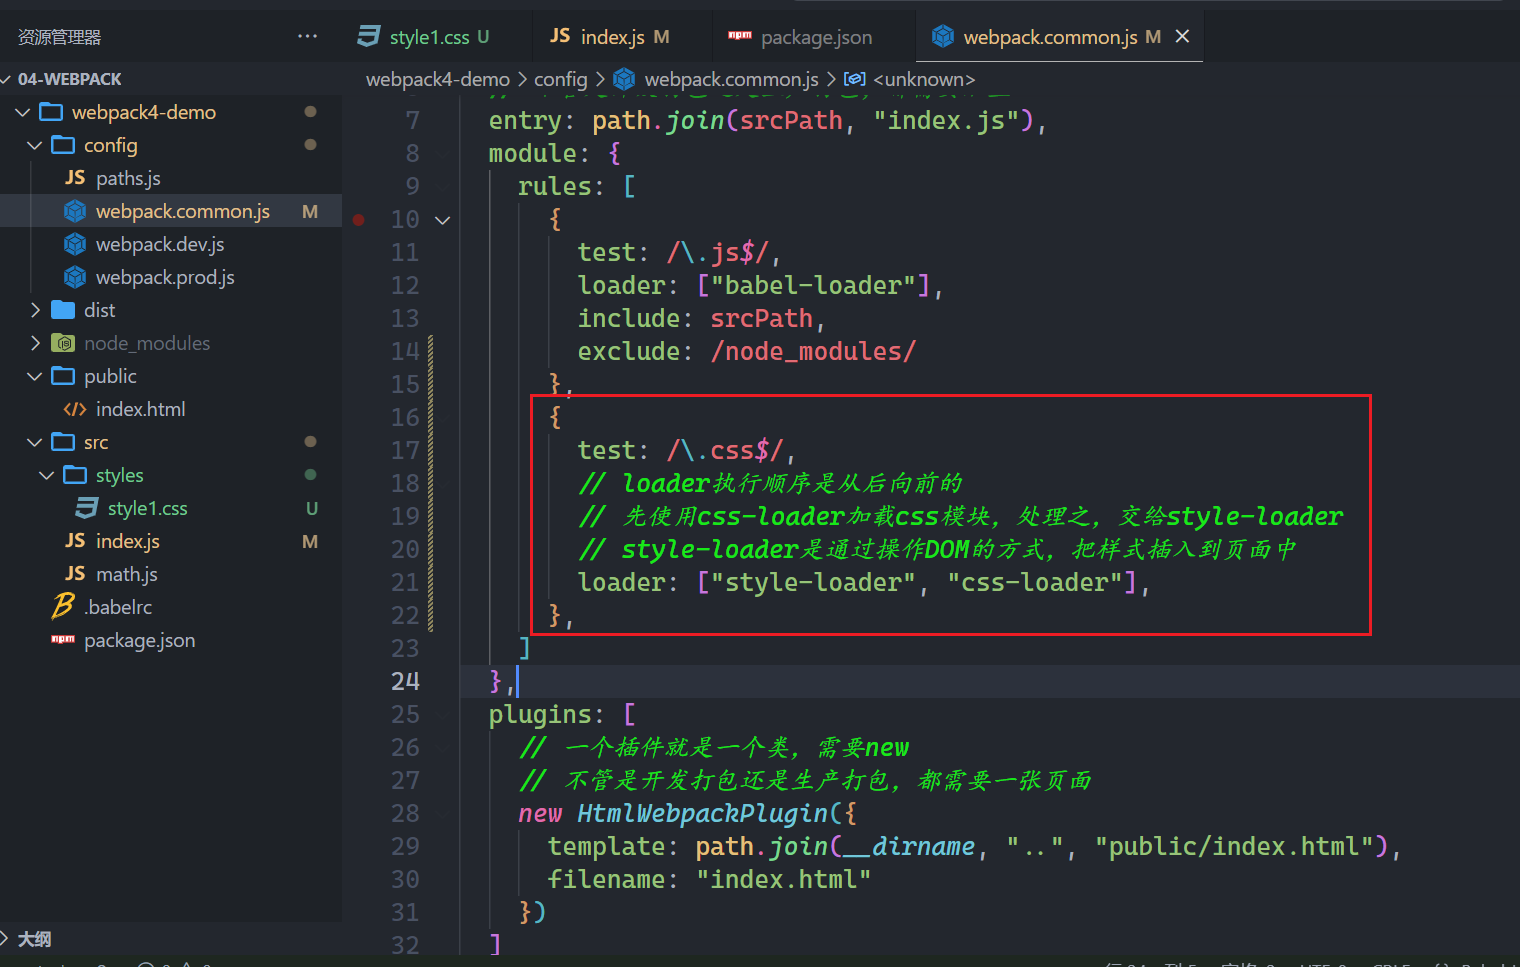Click the Babel icon beside .babelrc
This screenshot has width=1520, height=967.
[x=63, y=606]
